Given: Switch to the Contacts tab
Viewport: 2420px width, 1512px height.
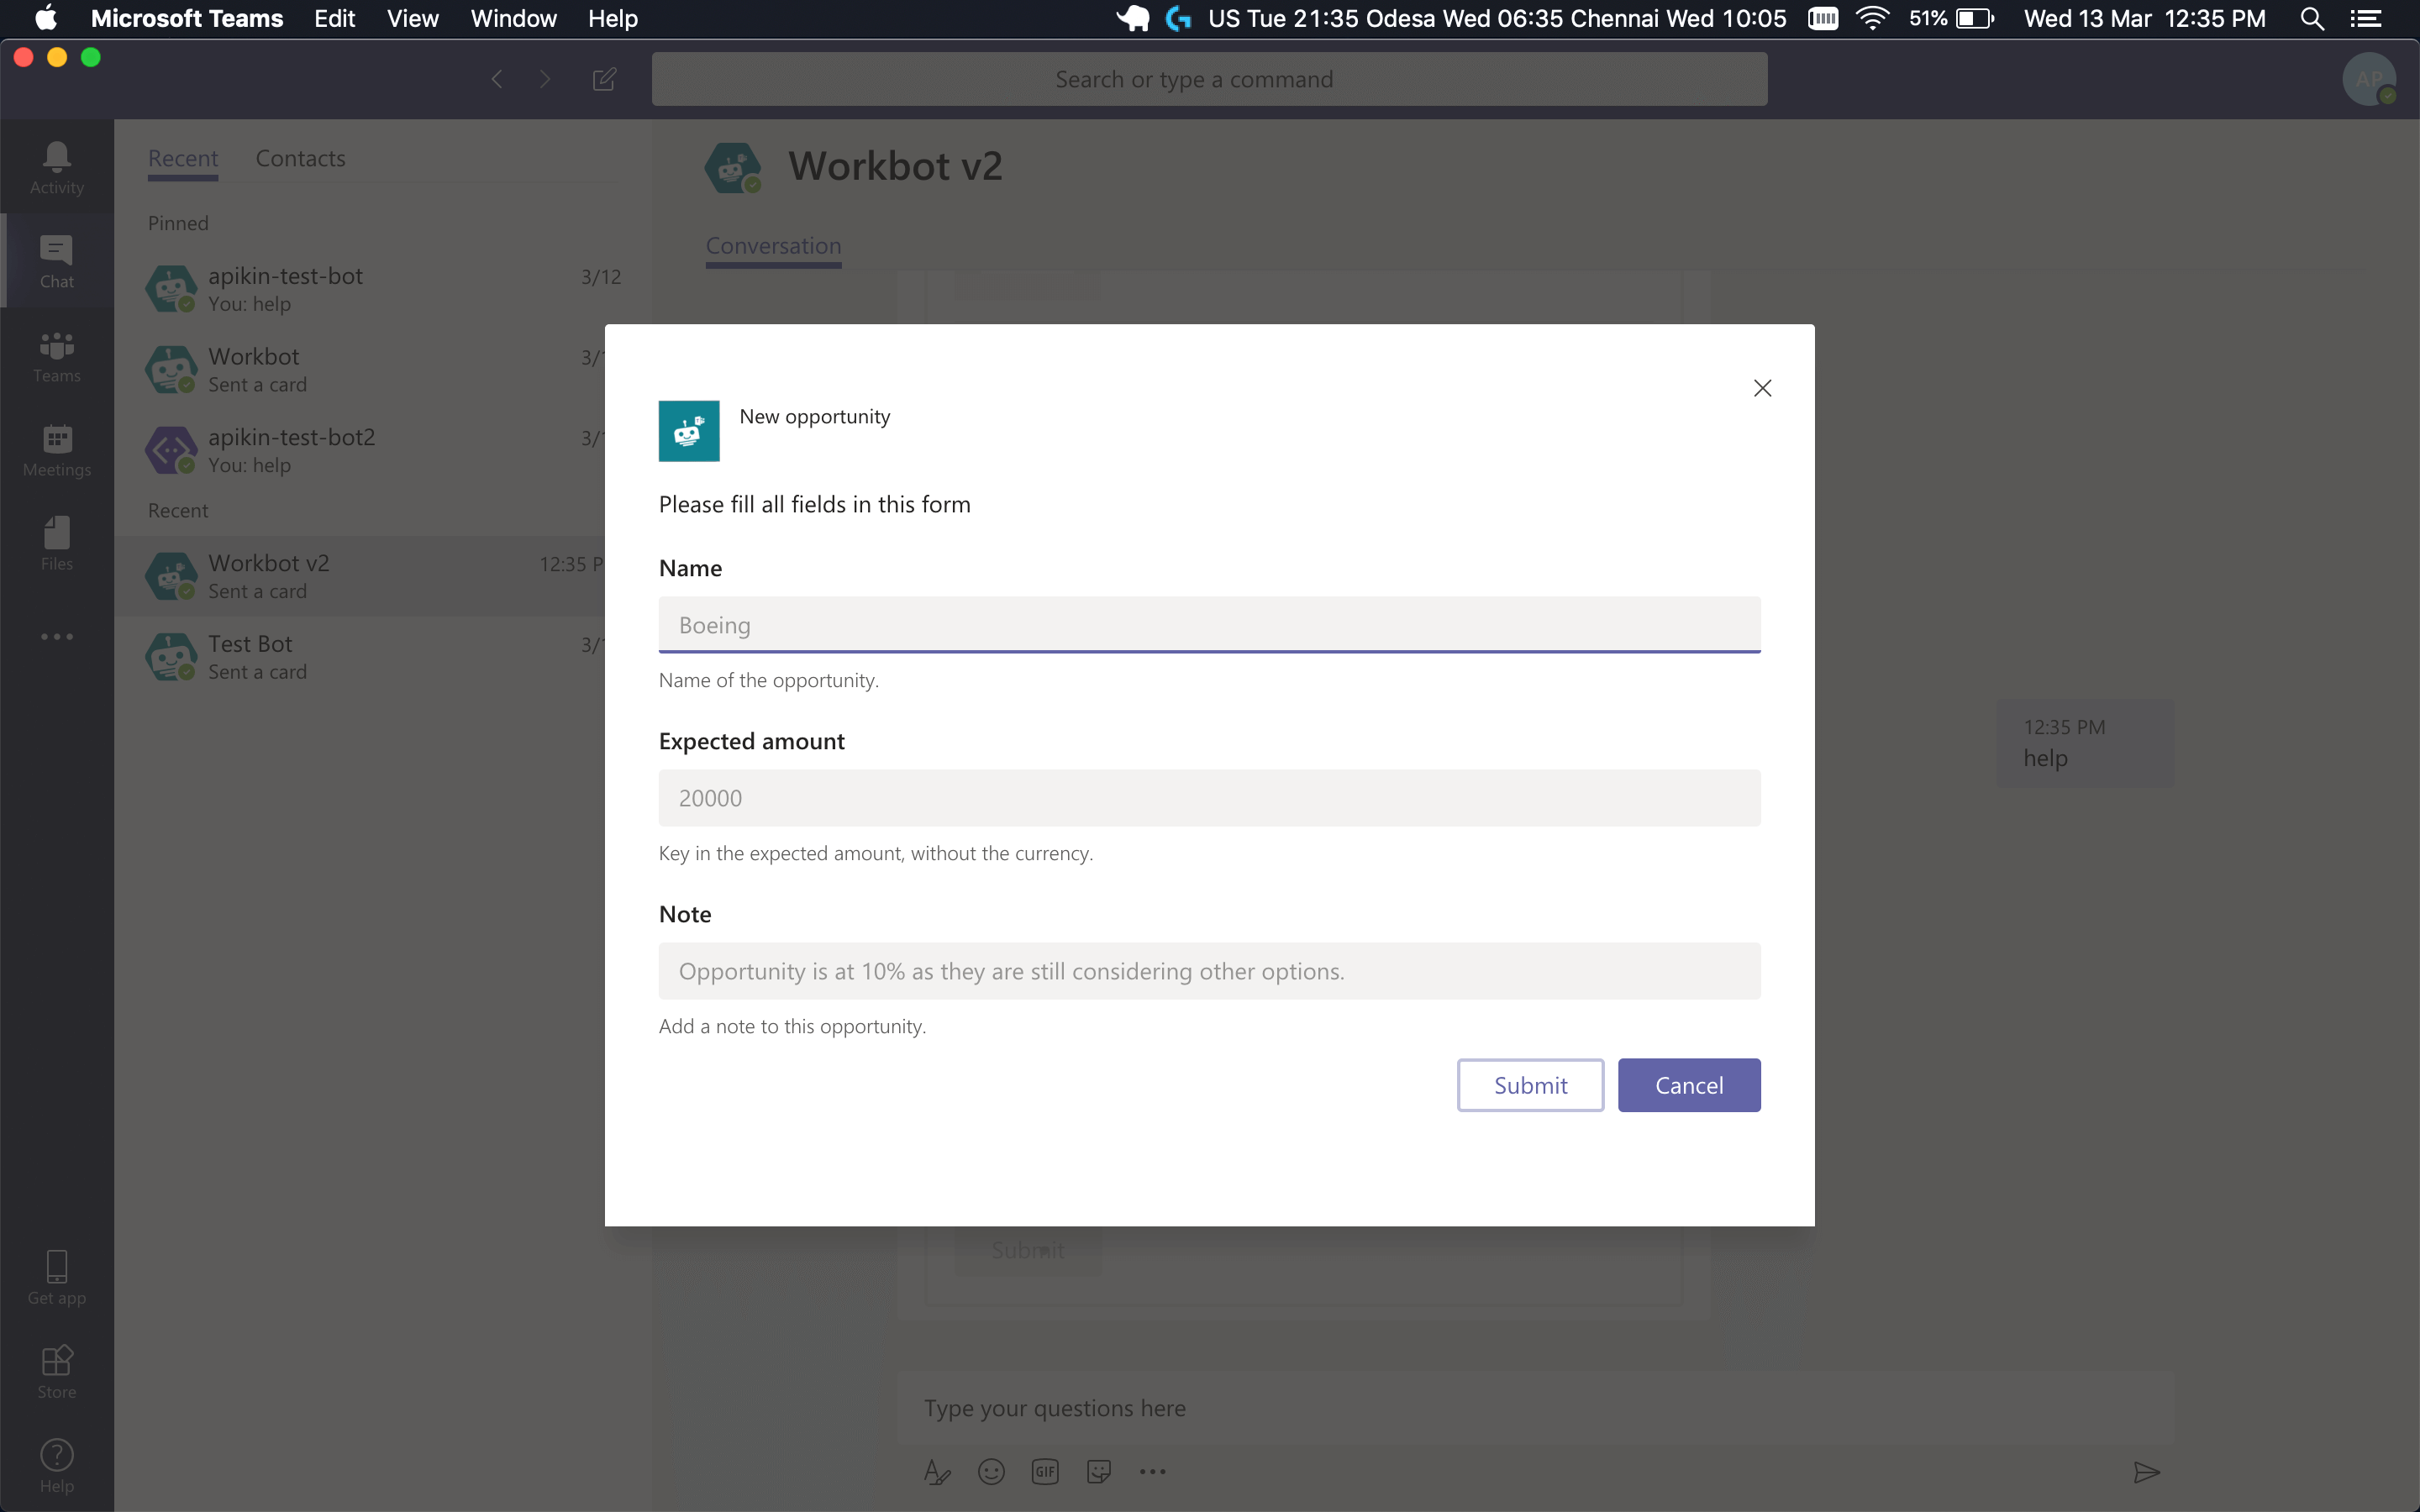Looking at the screenshot, I should tap(300, 157).
